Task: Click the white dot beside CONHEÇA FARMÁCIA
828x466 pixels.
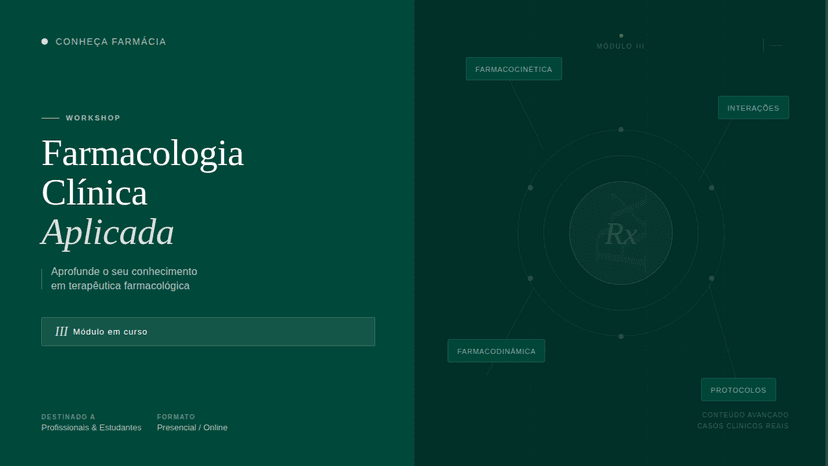Action: (45, 42)
